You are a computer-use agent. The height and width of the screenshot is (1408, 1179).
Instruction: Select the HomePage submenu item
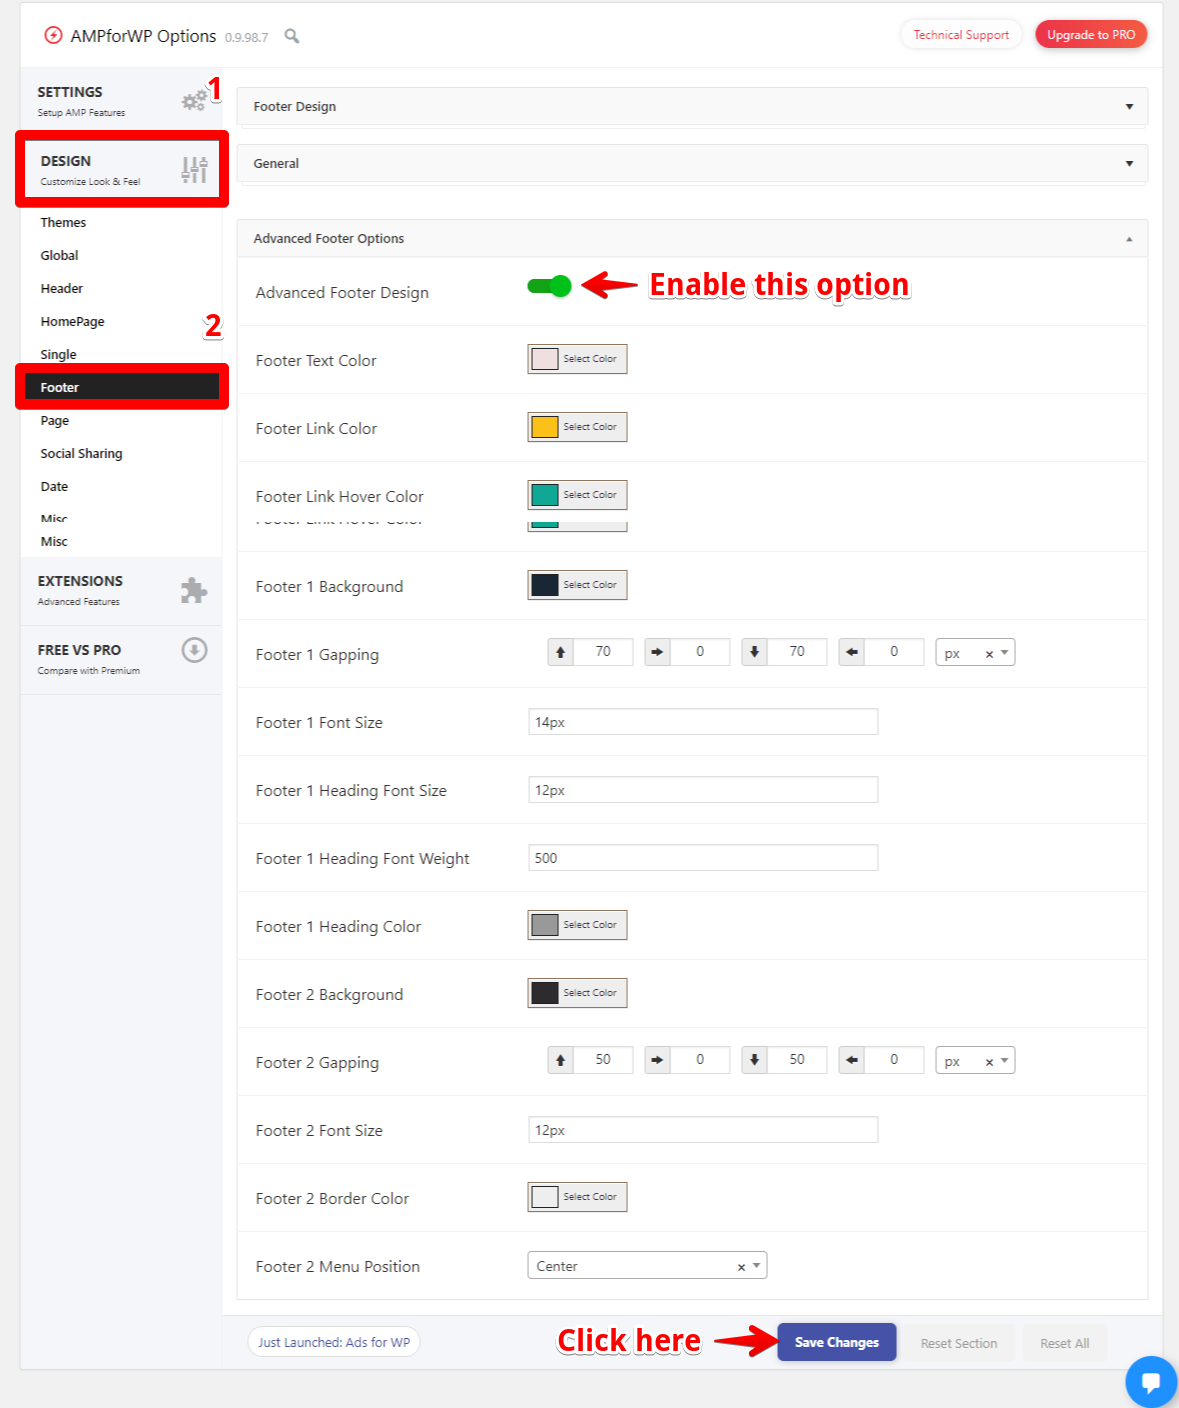72,321
